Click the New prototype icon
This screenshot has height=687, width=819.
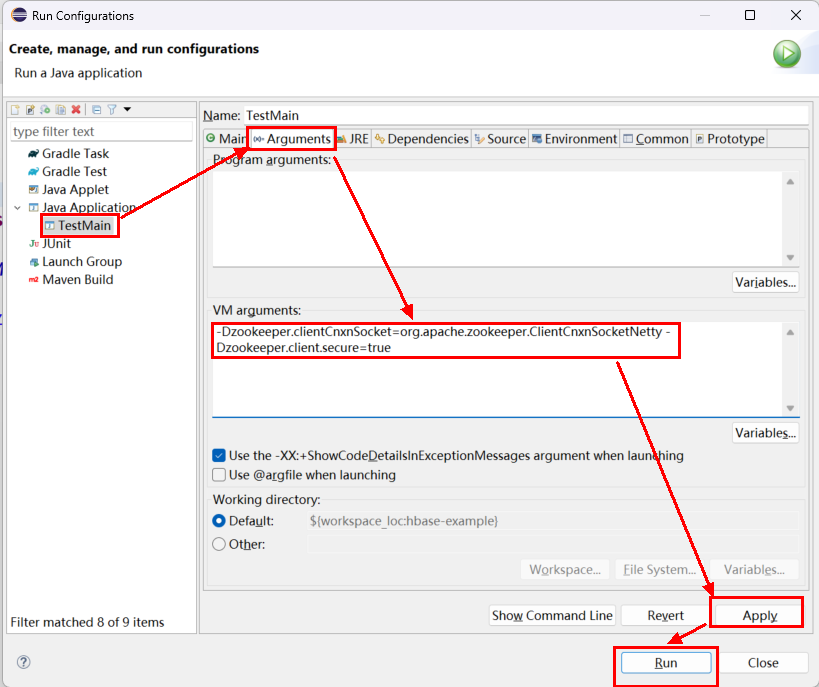(30, 109)
